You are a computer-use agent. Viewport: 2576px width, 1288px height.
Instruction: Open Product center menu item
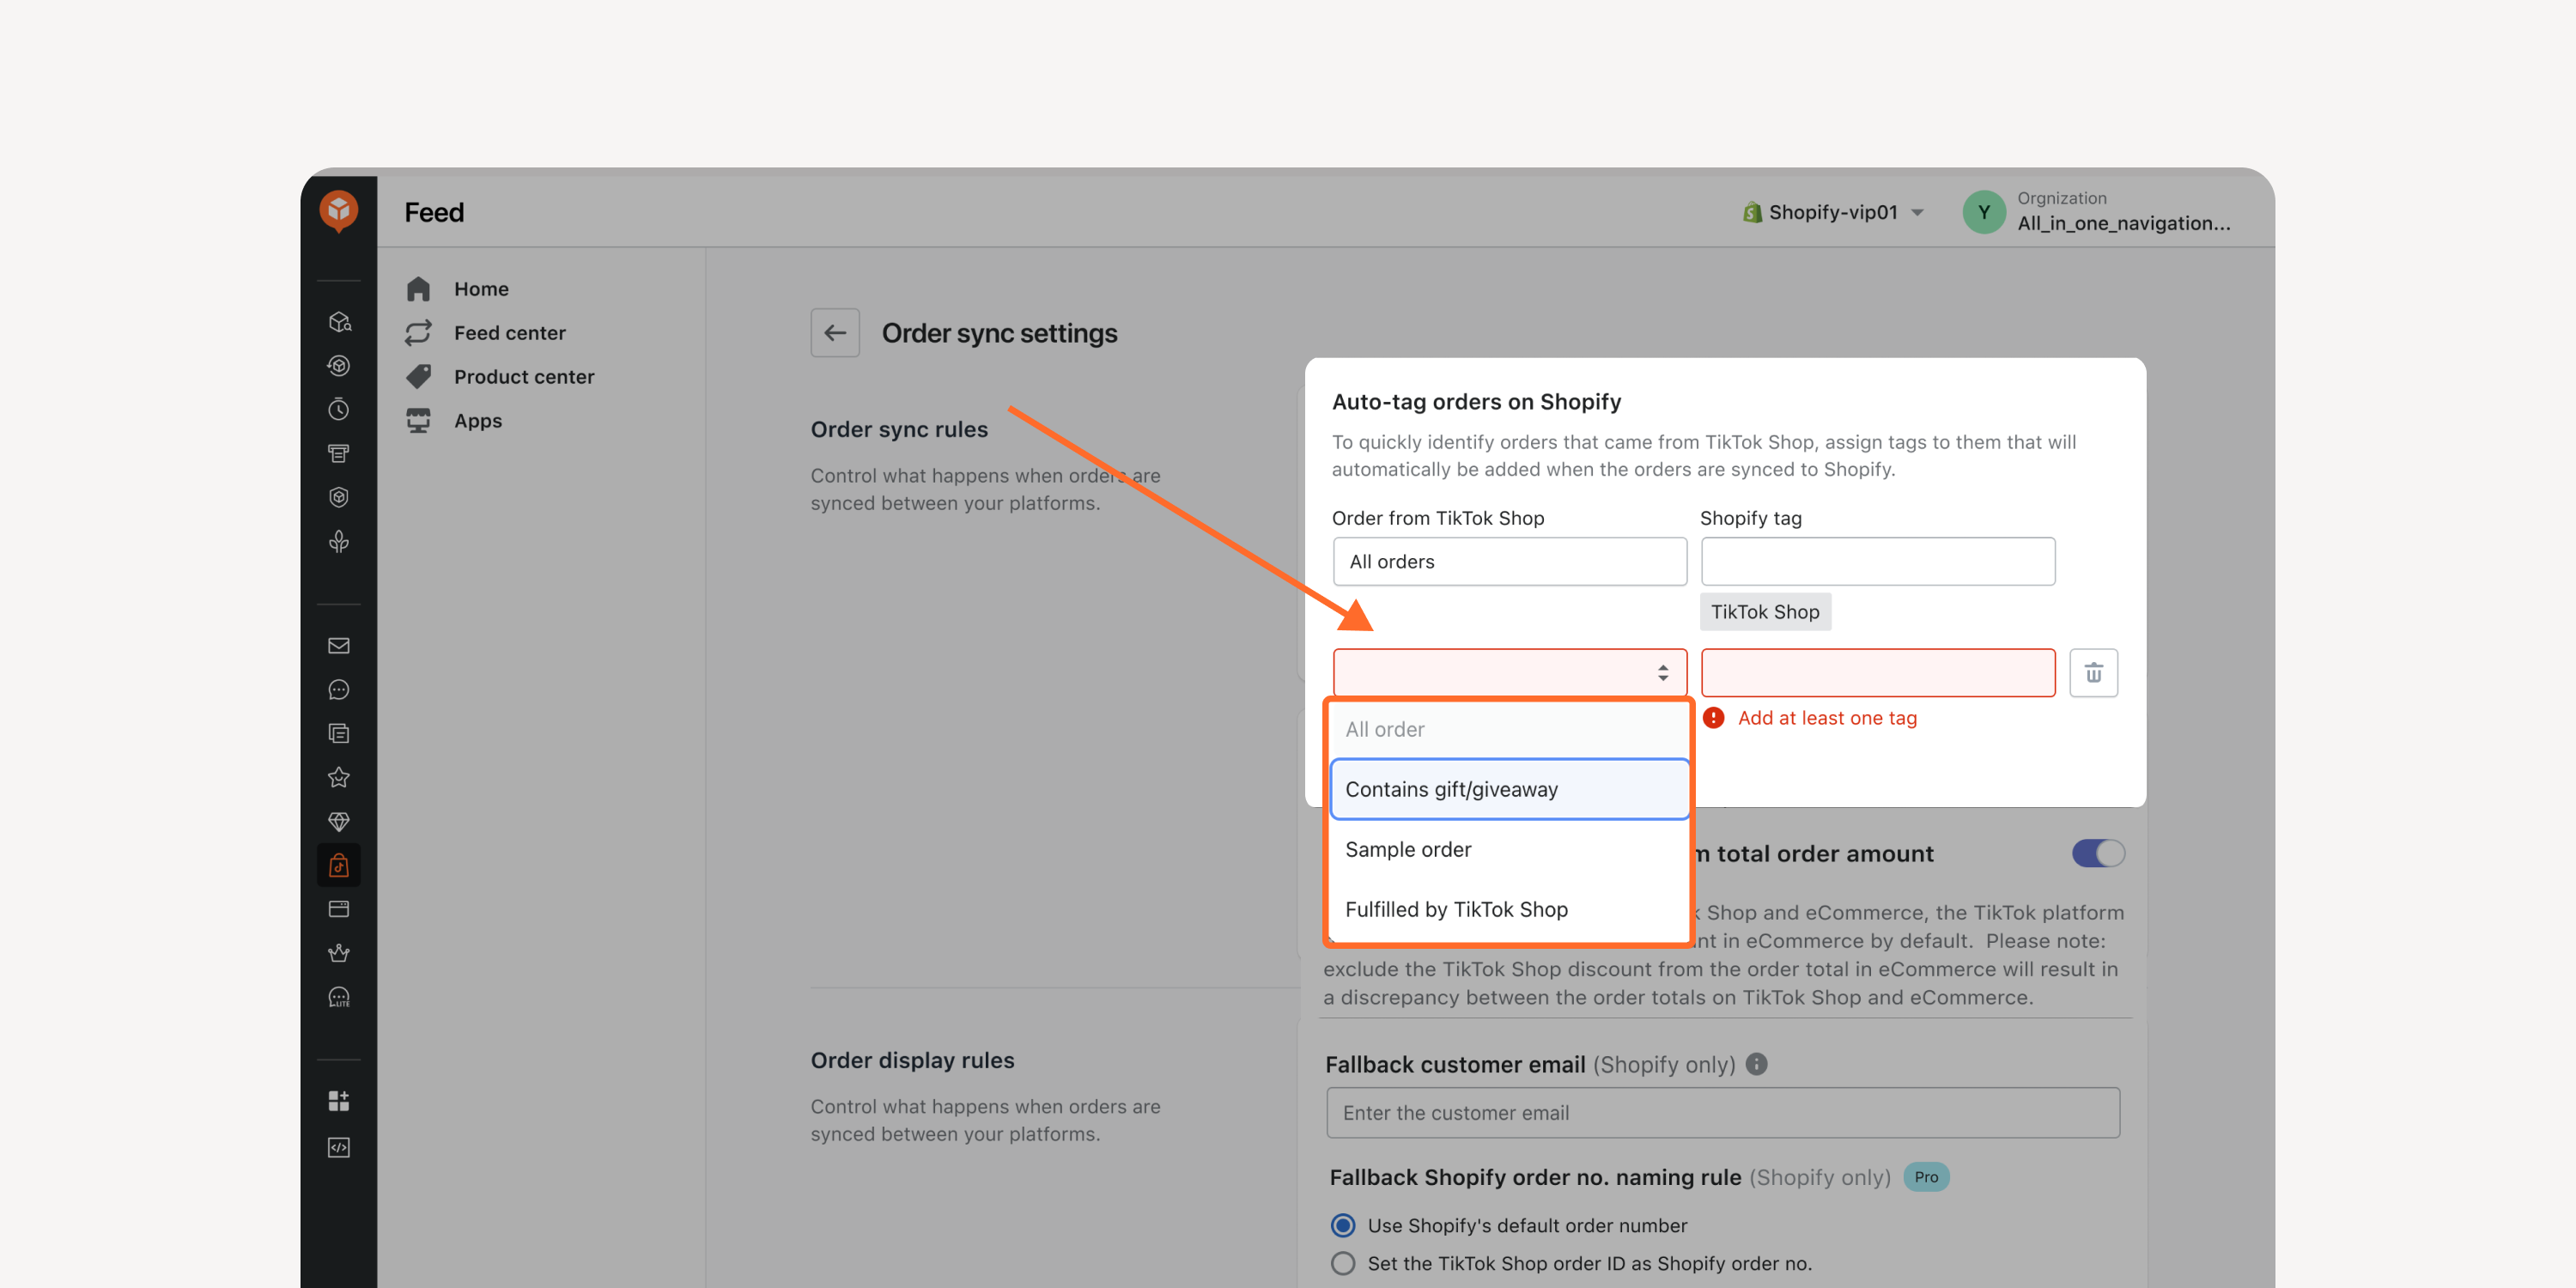(524, 377)
